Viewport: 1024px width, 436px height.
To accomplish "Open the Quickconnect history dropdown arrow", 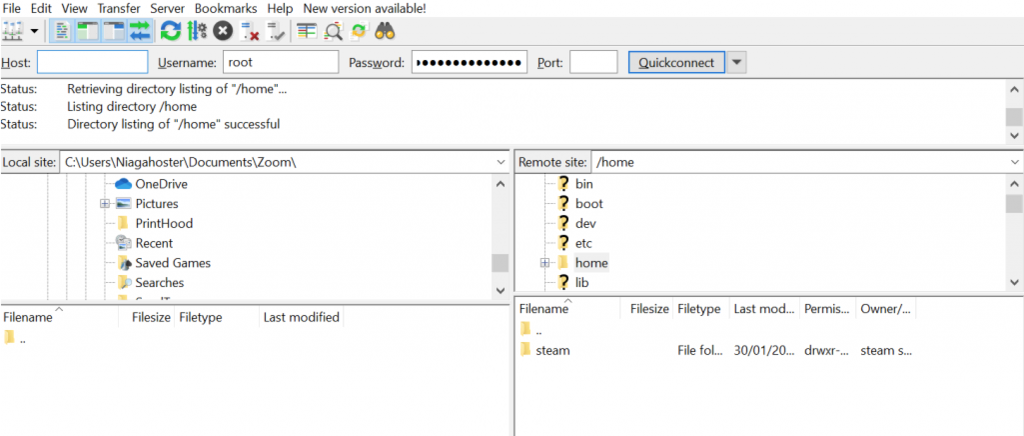I will click(737, 63).
